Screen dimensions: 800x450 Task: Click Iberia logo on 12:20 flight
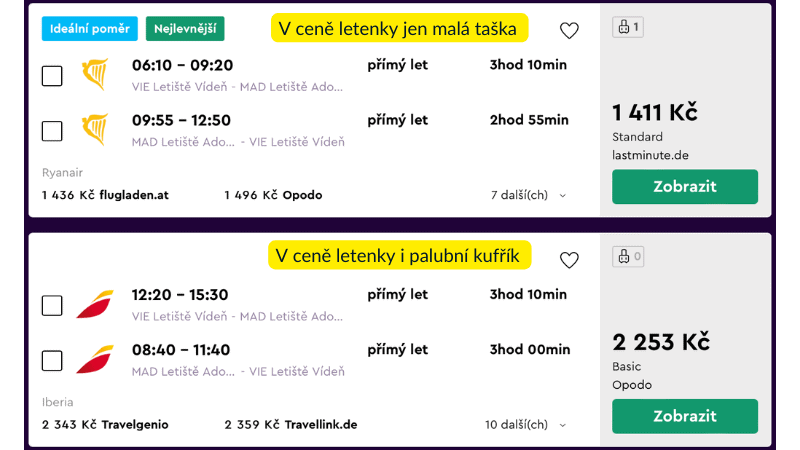tap(95, 304)
